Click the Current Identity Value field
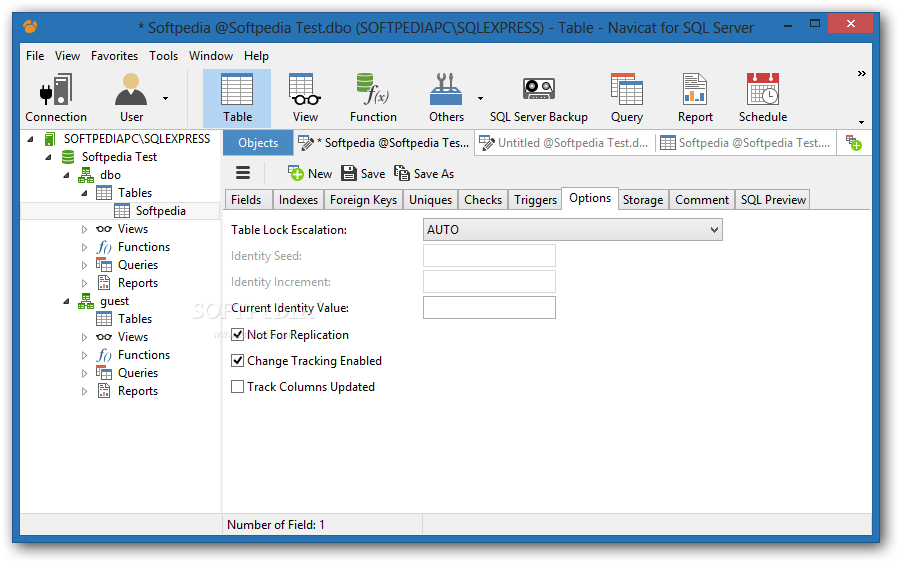 coord(489,308)
